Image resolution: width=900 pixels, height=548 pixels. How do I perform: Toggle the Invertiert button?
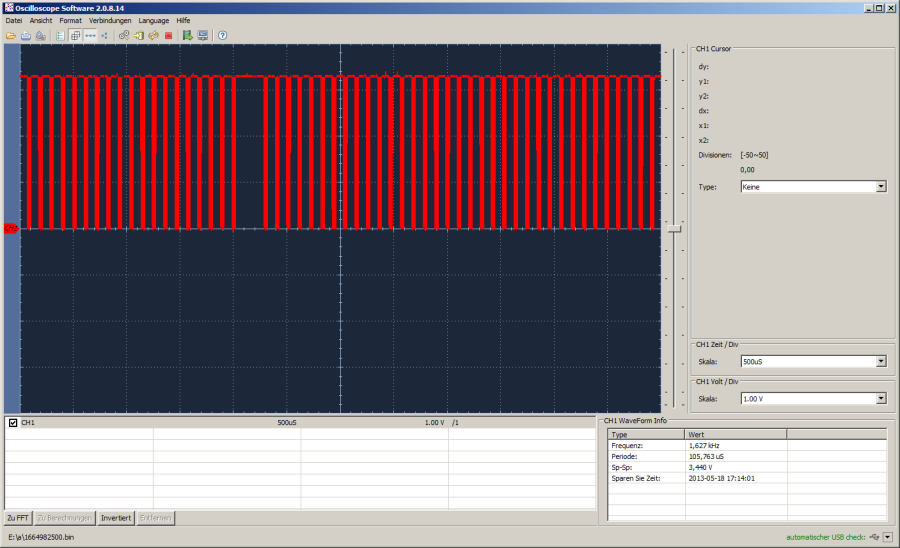point(116,518)
